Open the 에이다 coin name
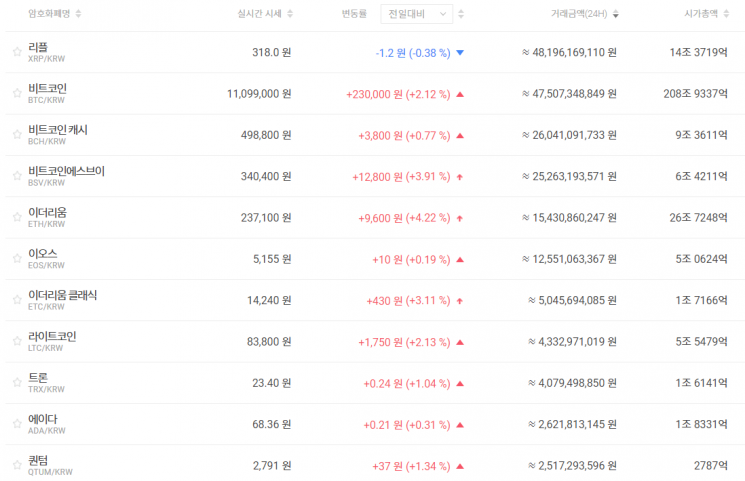Image resolution: width=745 pixels, height=481 pixels. point(43,419)
